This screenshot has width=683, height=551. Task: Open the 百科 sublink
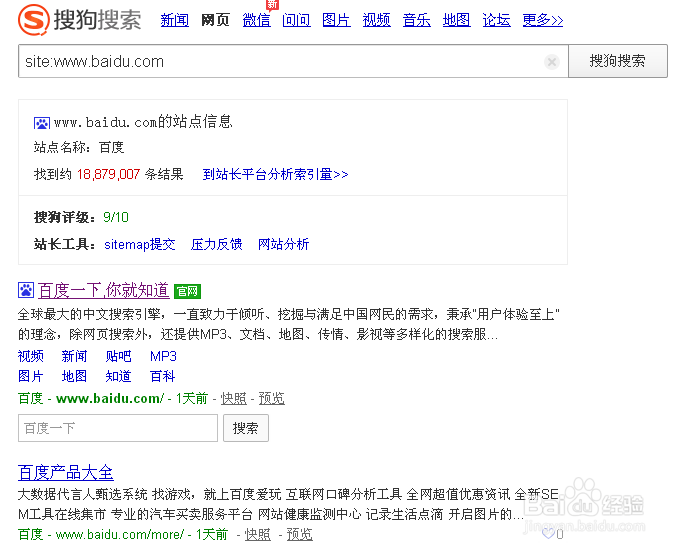point(162,376)
